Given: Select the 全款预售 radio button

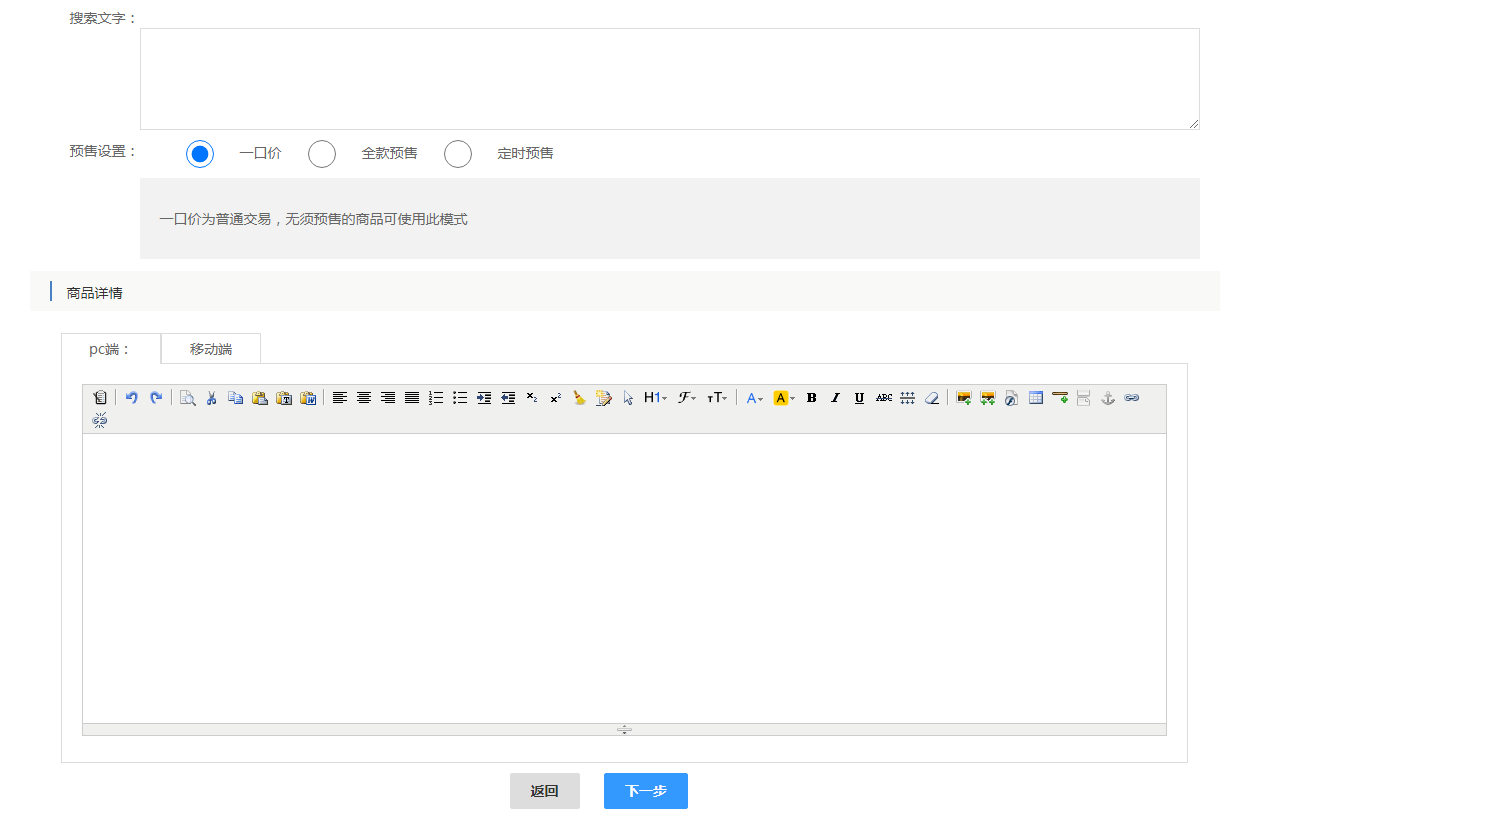Looking at the screenshot, I should coord(322,154).
